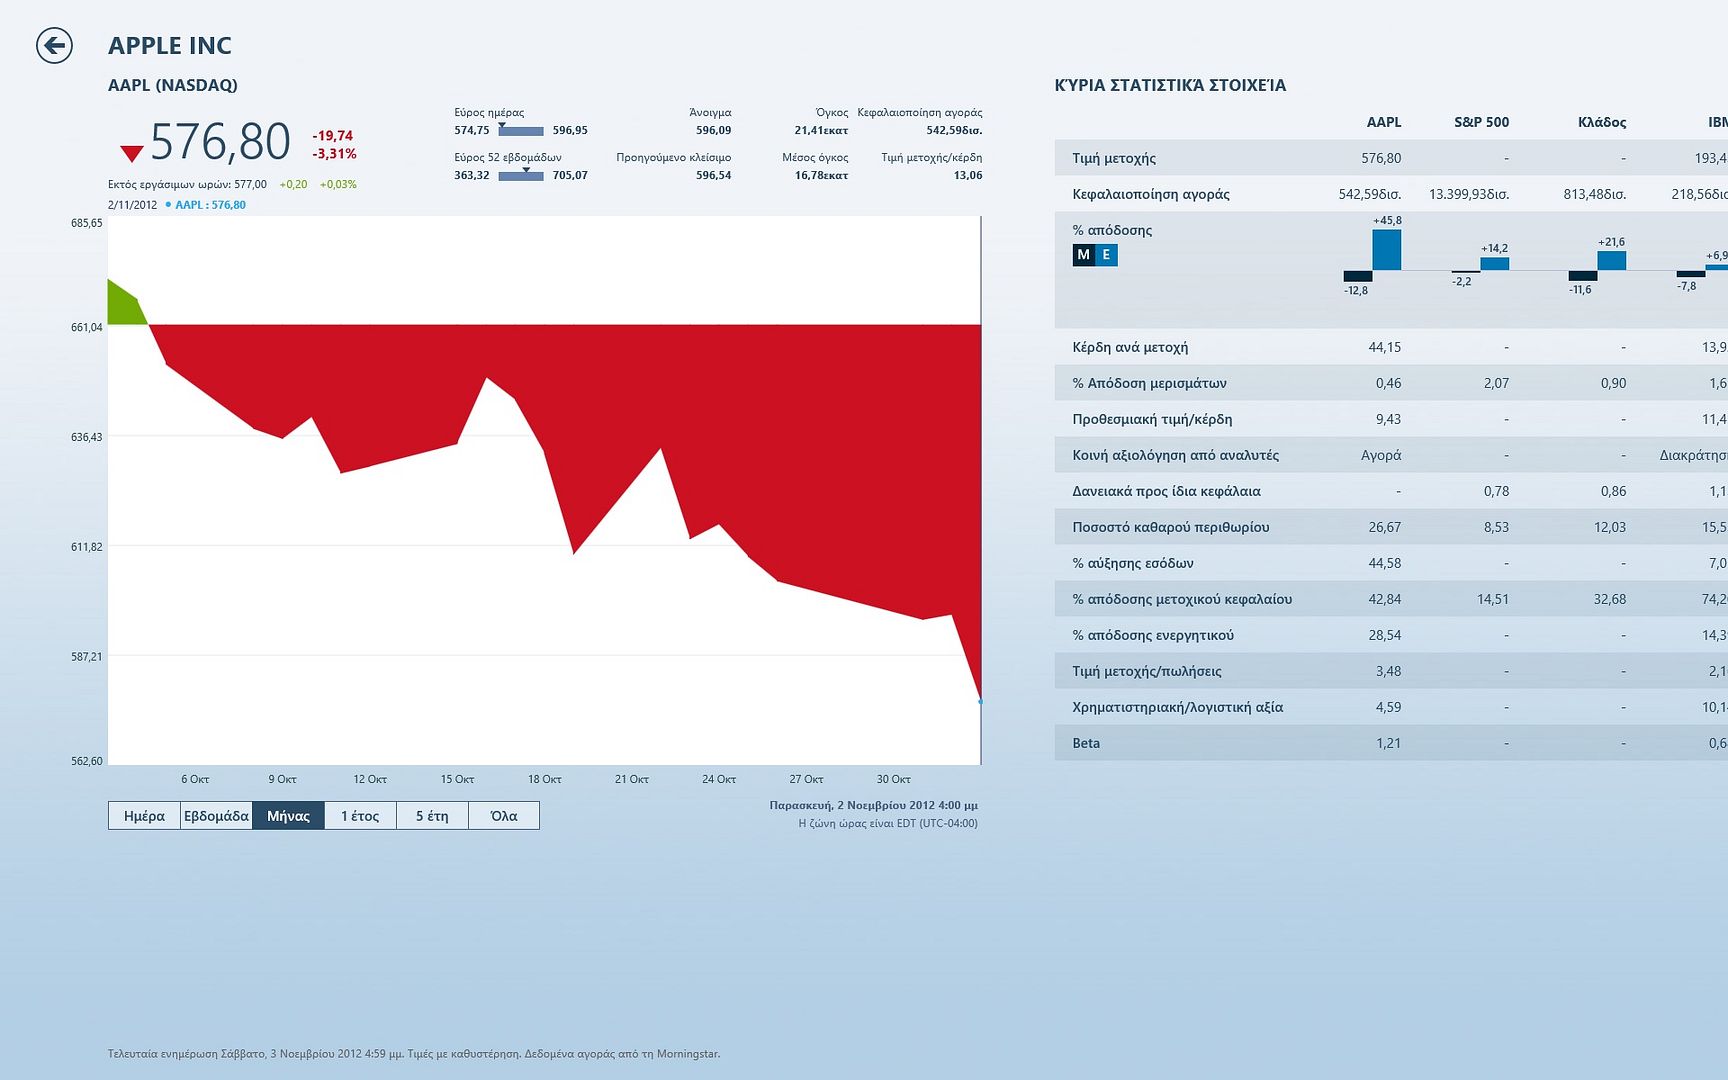Click the S&P 500 column header
This screenshot has height=1080, width=1728.
[1481, 122]
